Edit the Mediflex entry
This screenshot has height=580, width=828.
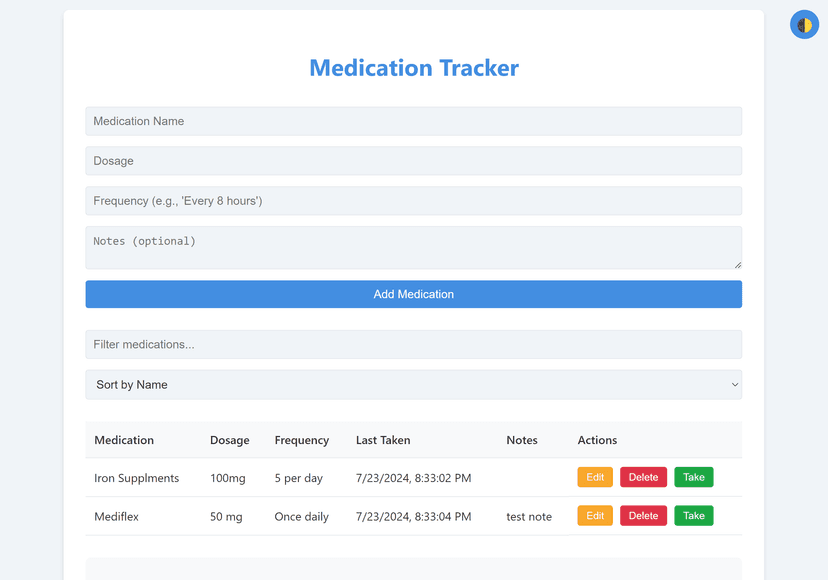595,516
